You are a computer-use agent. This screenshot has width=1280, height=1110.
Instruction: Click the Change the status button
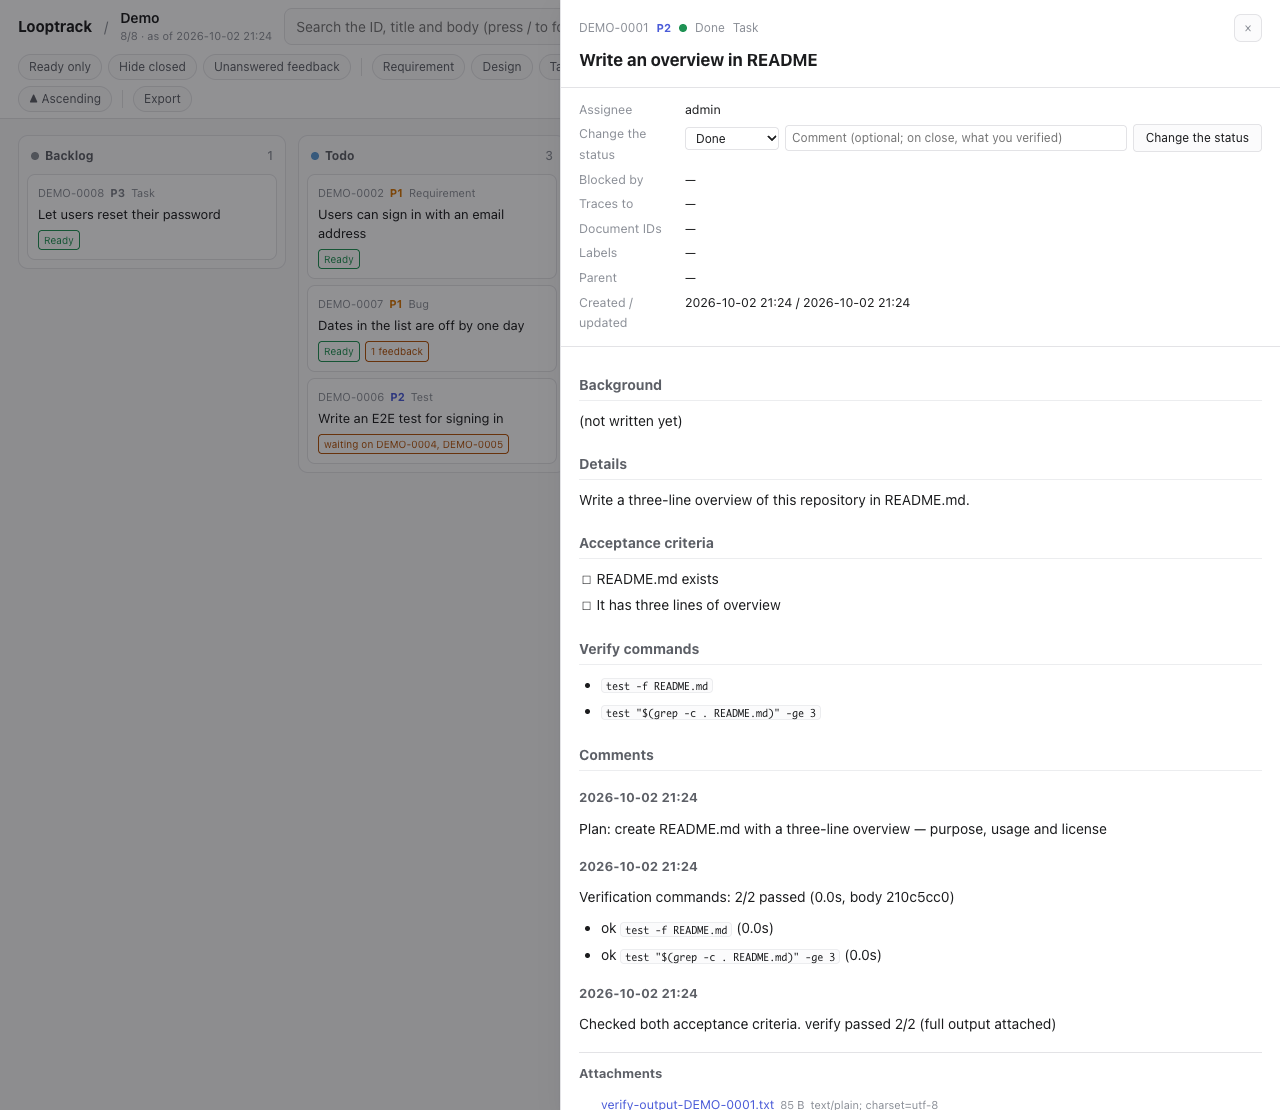1197,138
